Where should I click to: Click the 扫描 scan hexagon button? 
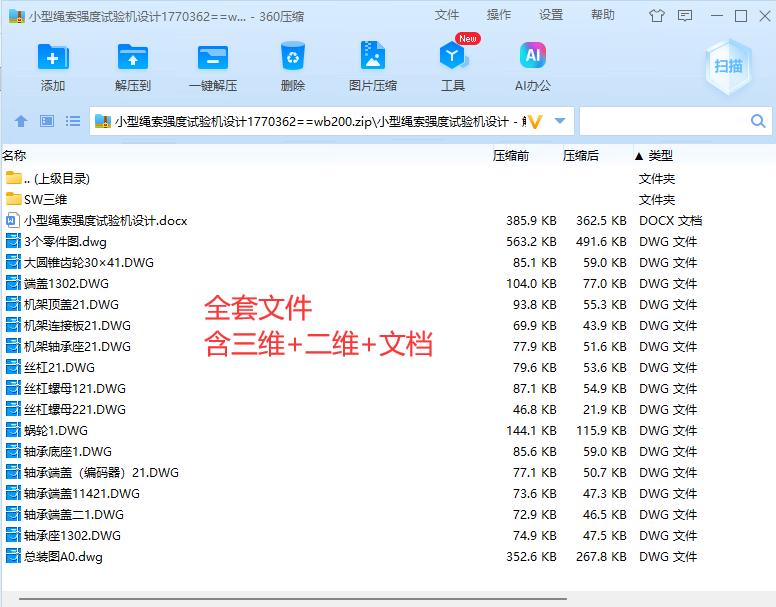point(728,67)
